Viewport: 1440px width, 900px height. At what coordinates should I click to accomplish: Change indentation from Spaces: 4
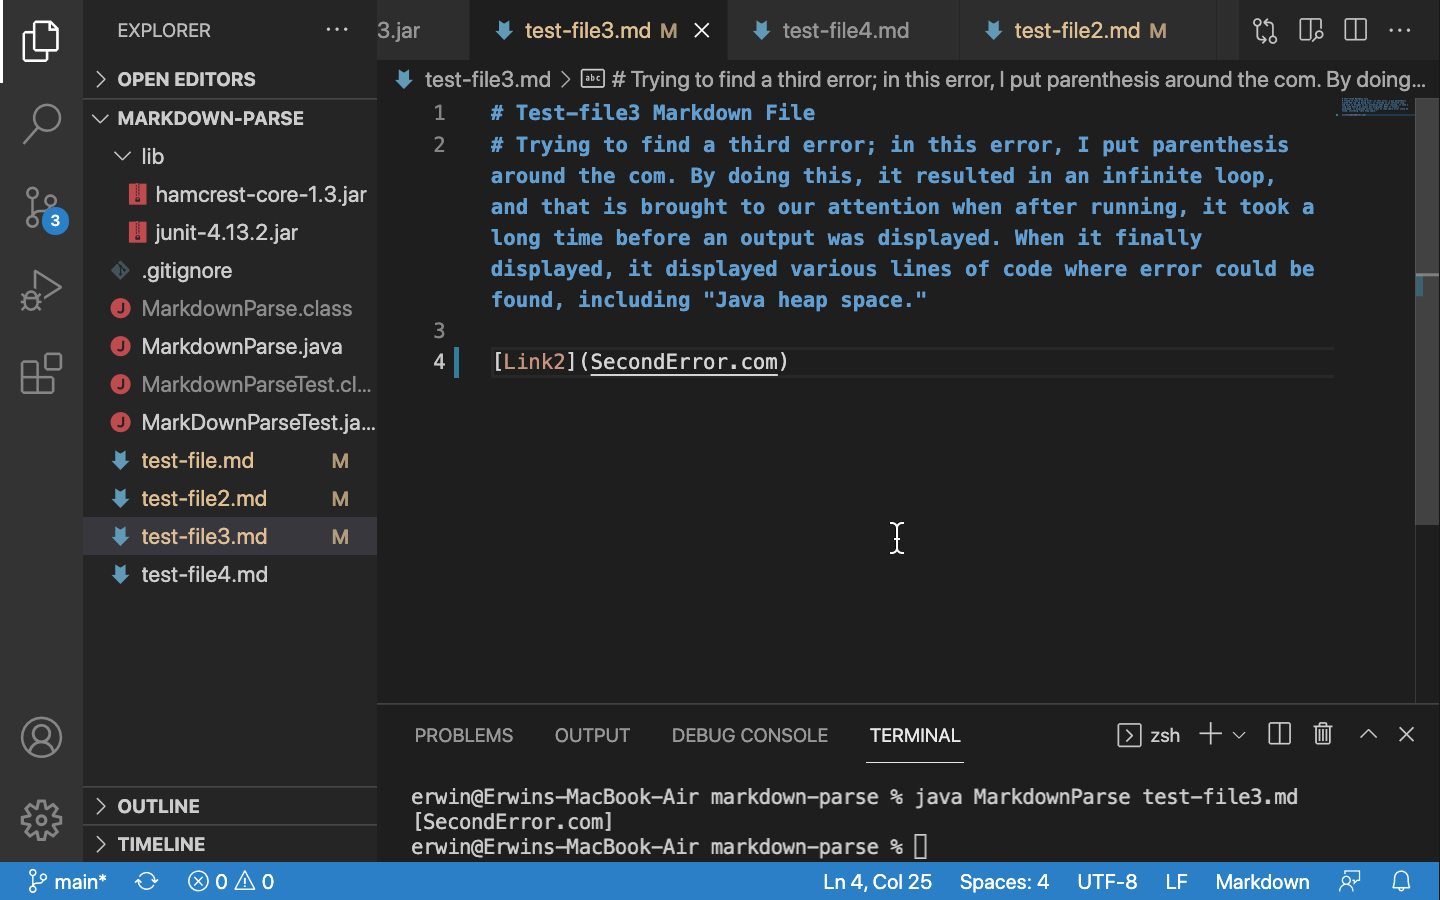click(1004, 881)
